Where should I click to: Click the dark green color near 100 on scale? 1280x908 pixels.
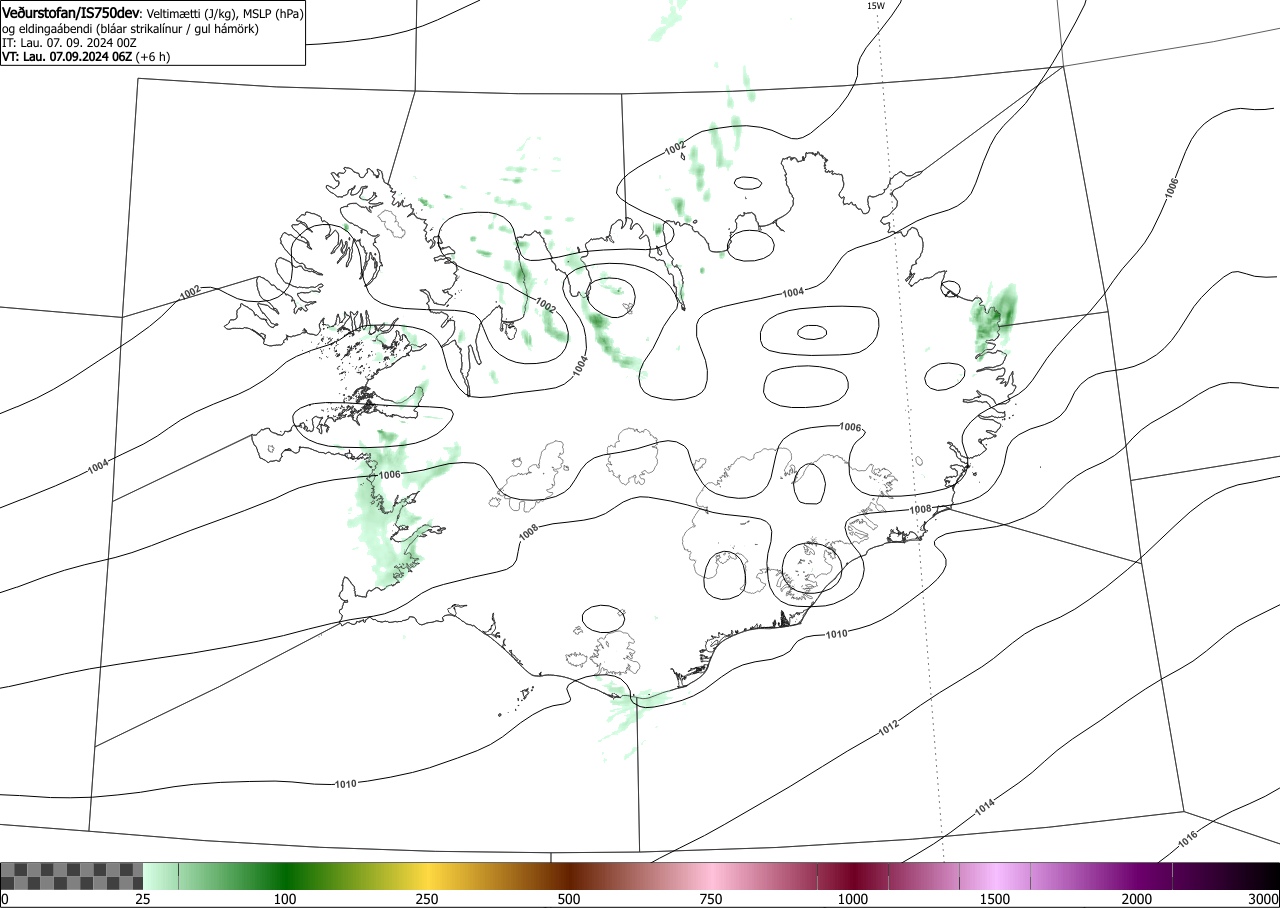[x=285, y=876]
